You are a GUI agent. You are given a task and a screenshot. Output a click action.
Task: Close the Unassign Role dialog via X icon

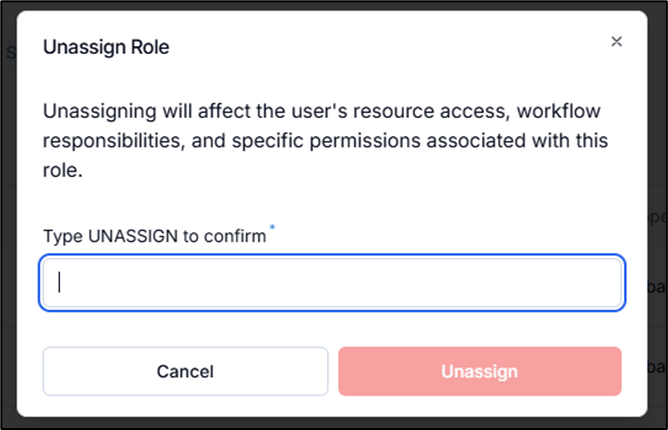coord(616,42)
